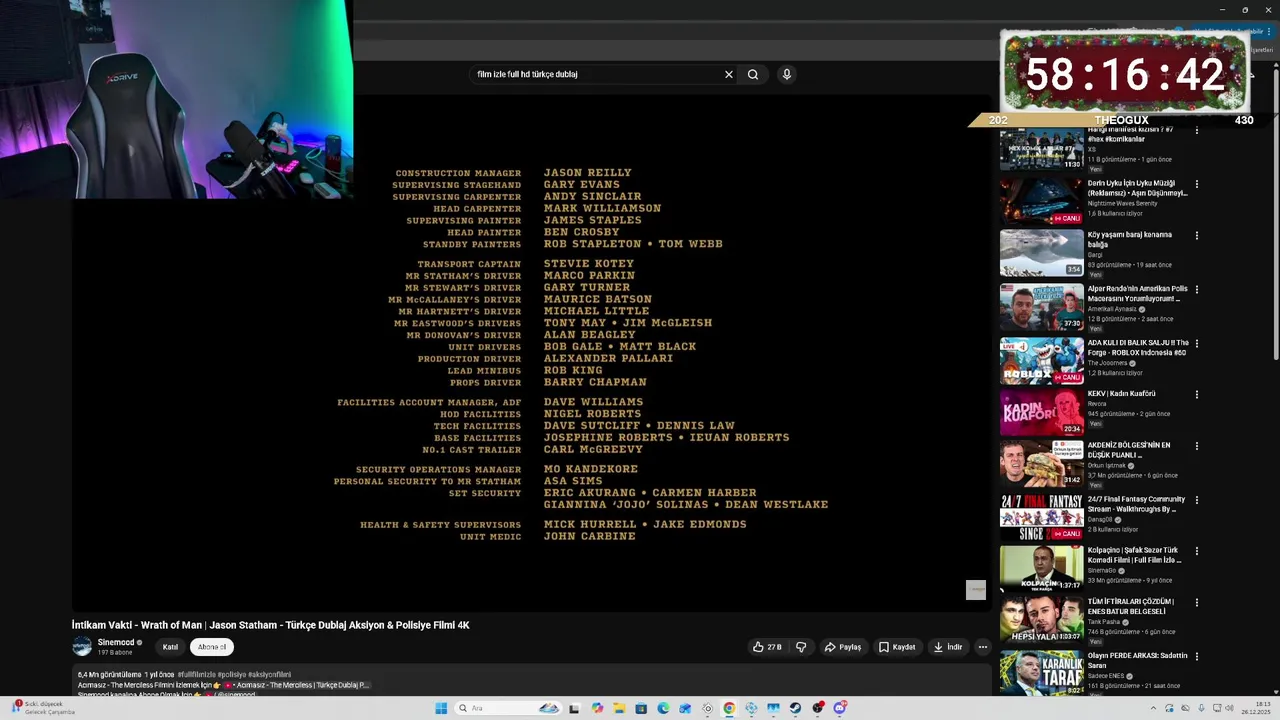Click the watermark button on video corner

click(976, 590)
